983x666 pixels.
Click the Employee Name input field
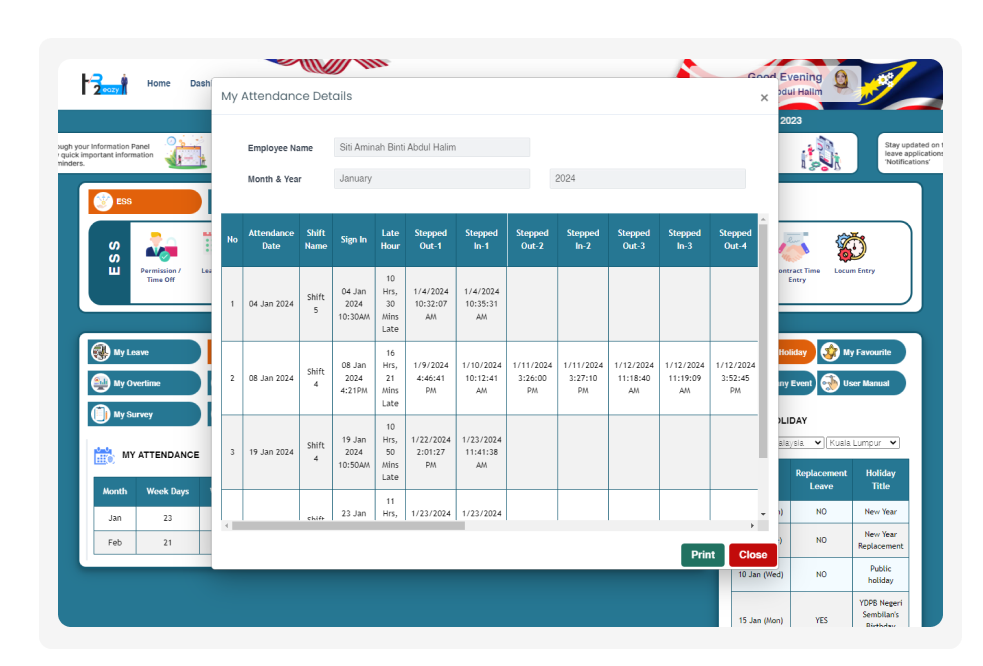(431, 148)
